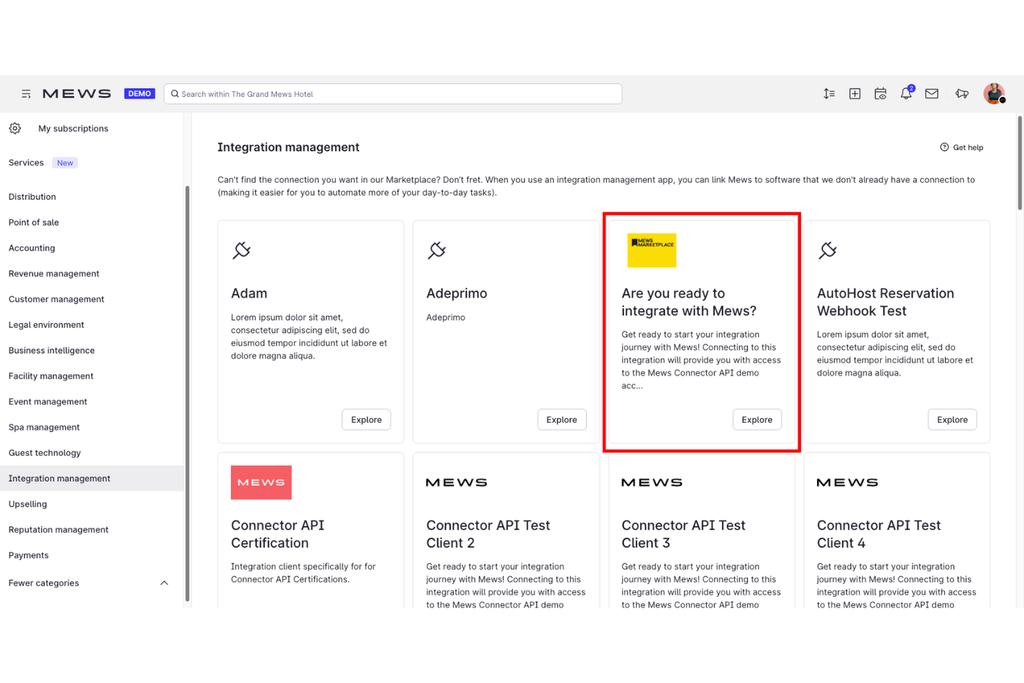Viewport: 1024px width, 683px height.
Task: Click Connector API Test Client 2 title
Action: coord(488,534)
